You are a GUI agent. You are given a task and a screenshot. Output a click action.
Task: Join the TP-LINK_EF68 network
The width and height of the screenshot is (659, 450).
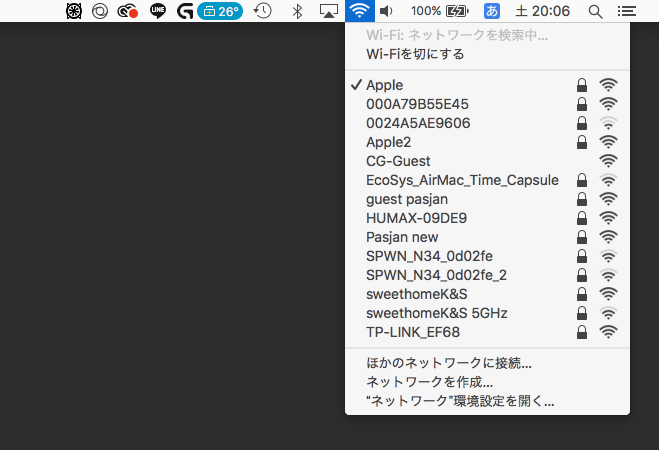[x=413, y=332]
